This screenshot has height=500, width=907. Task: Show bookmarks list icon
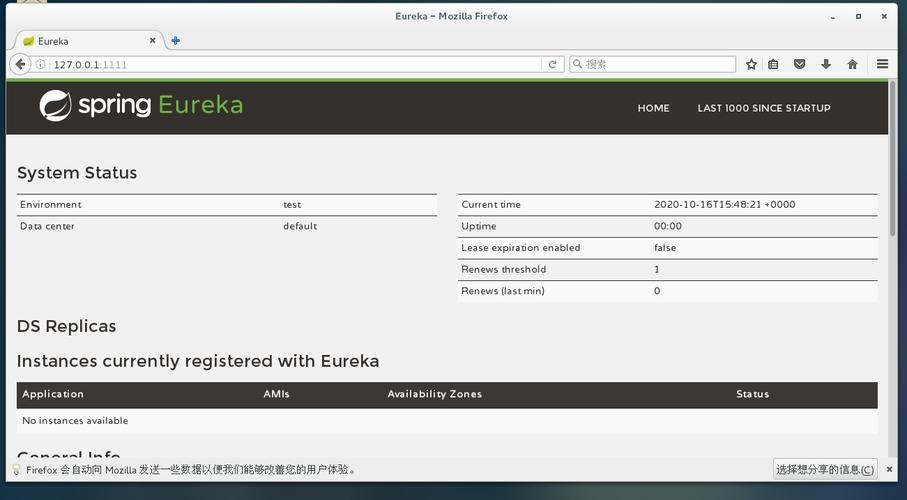tap(773, 64)
